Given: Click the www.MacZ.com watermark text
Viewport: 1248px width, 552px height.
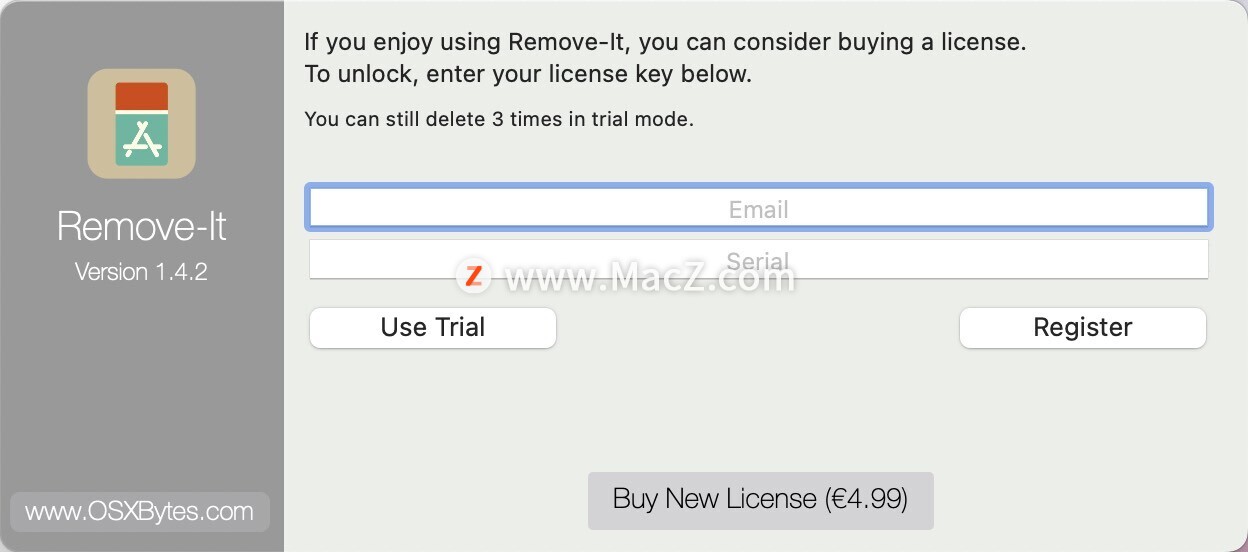Looking at the screenshot, I should (x=650, y=276).
